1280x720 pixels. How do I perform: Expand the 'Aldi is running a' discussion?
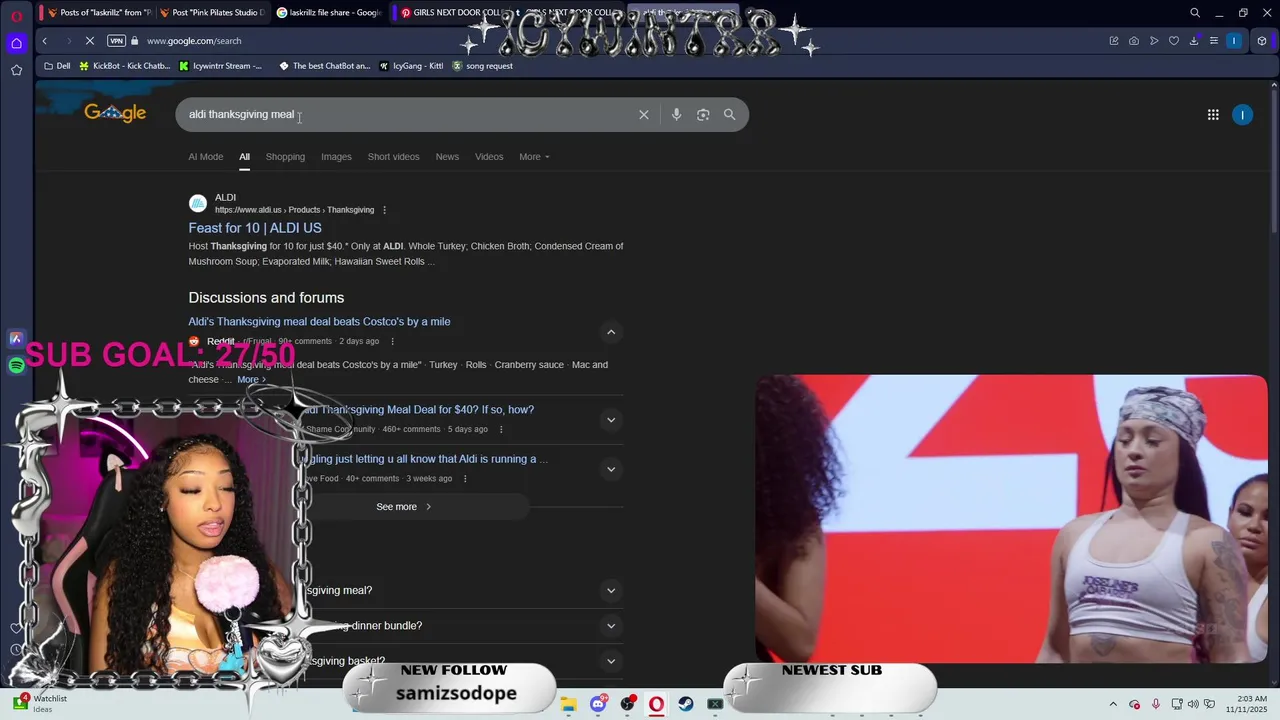(x=611, y=469)
